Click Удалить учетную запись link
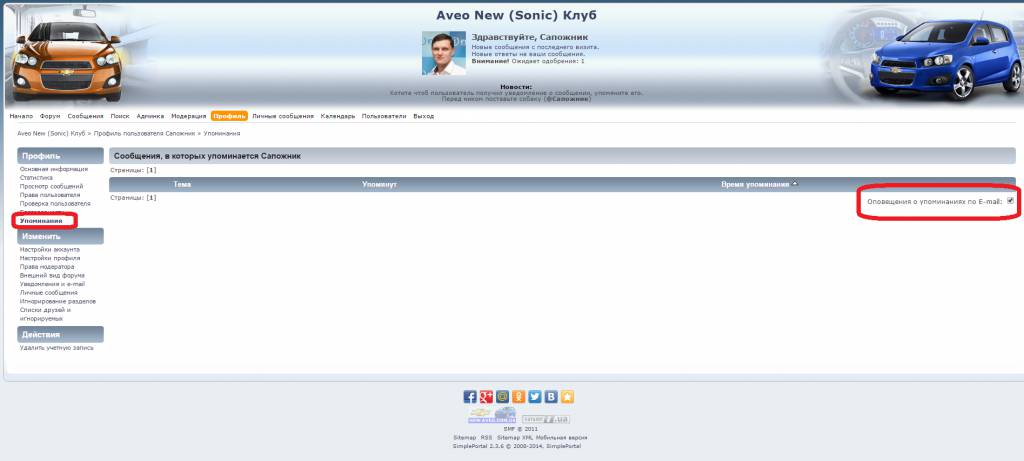Screen dimensions: 1024x461 point(59,348)
